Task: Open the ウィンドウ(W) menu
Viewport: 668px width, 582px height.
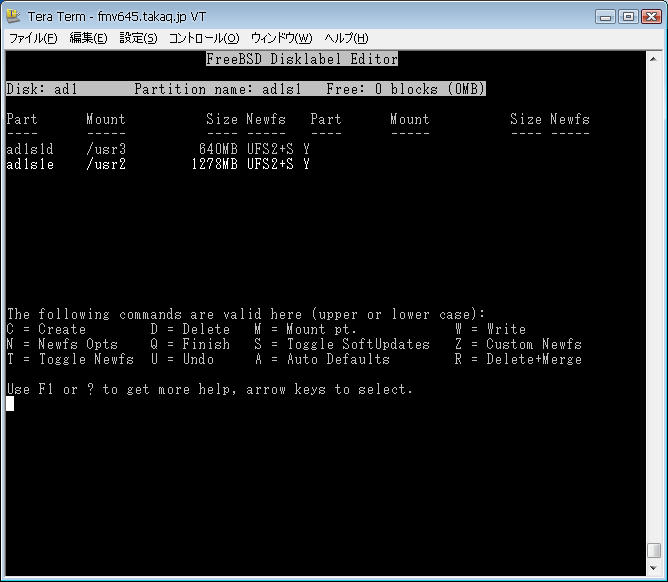Action: coord(281,38)
